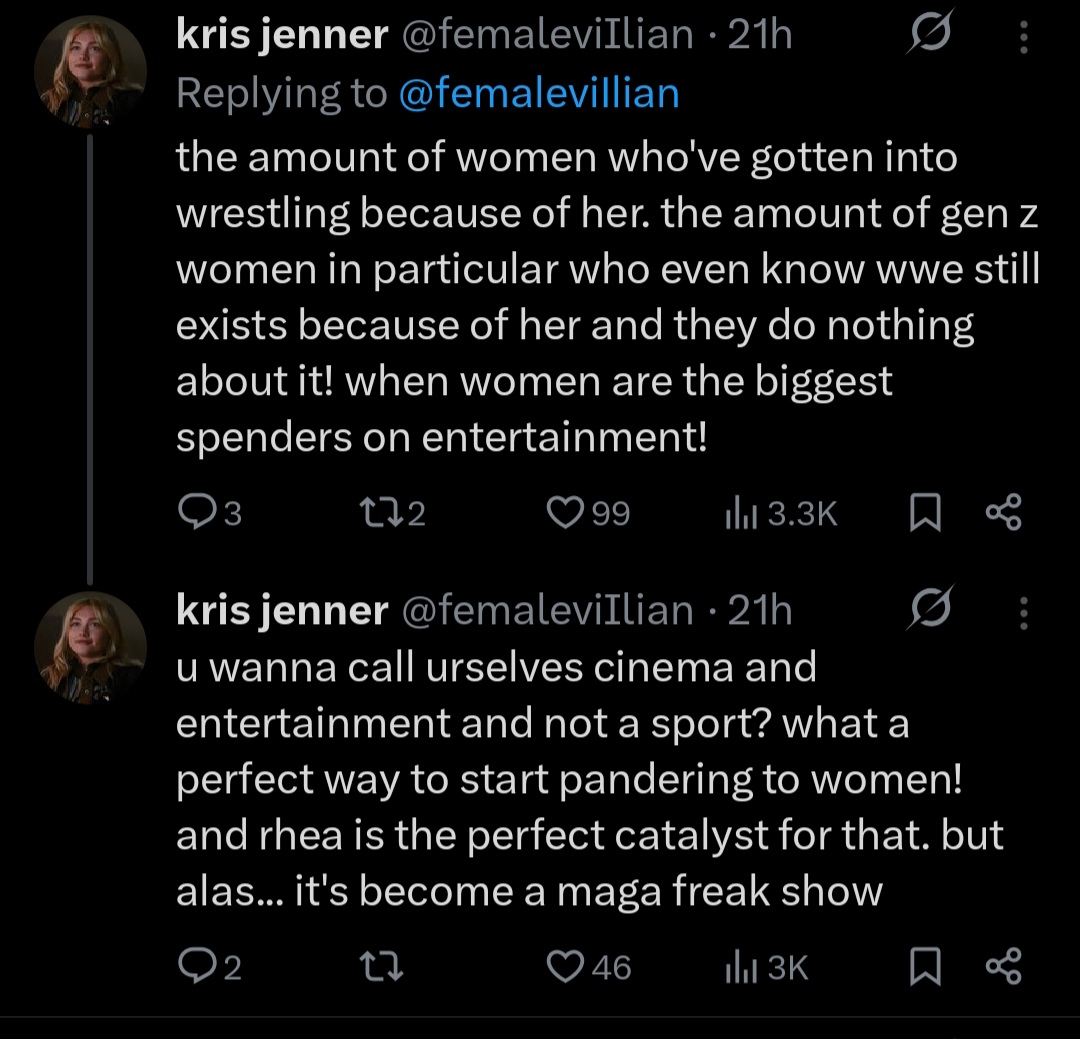
Task: Repost the first tweet with 2 reposts
Action: point(377,513)
